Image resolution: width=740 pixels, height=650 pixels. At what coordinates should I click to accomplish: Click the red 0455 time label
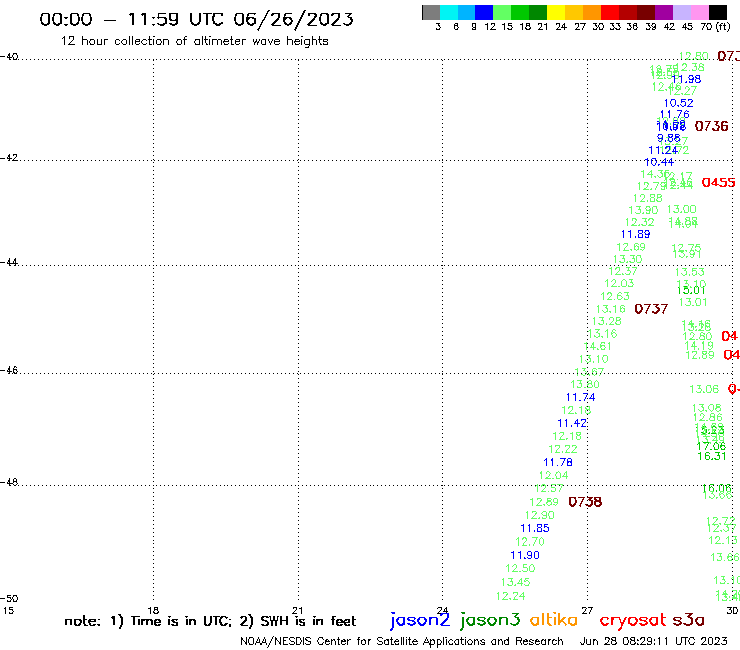point(718,182)
